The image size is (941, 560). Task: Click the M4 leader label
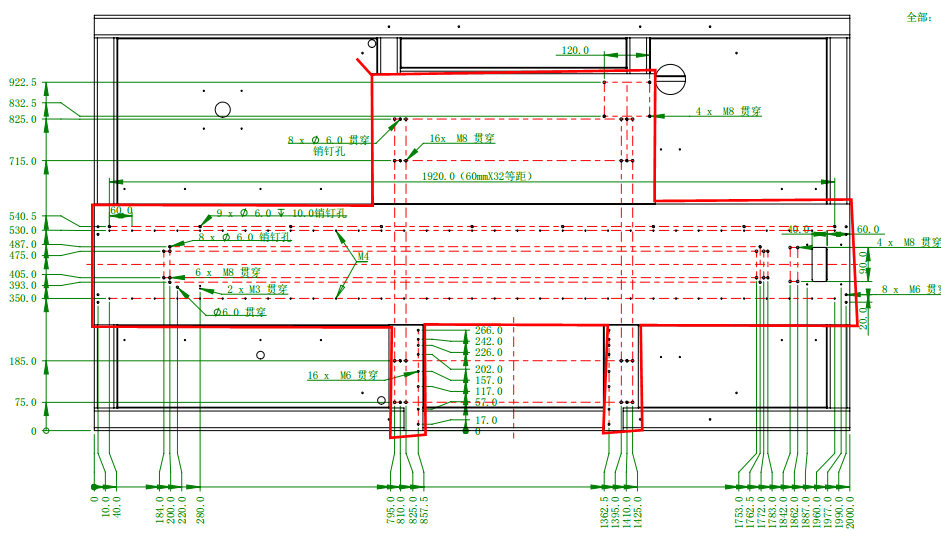click(x=363, y=257)
